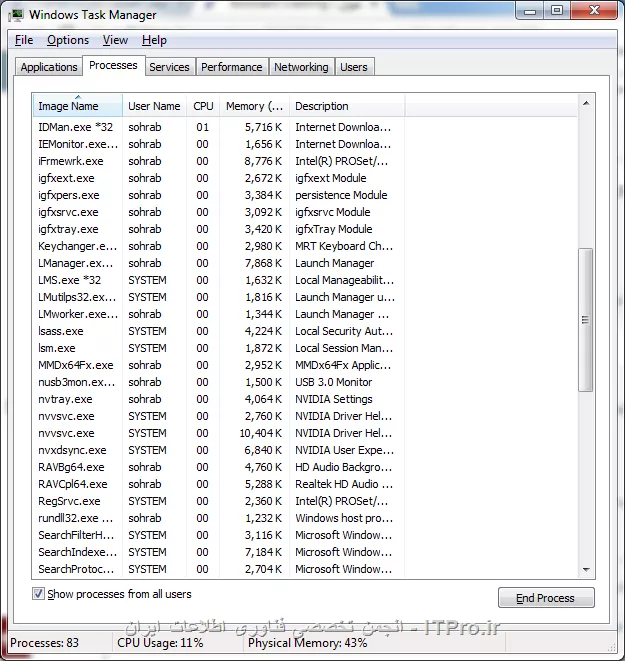
Task: Open the Performance tab
Action: point(231,67)
